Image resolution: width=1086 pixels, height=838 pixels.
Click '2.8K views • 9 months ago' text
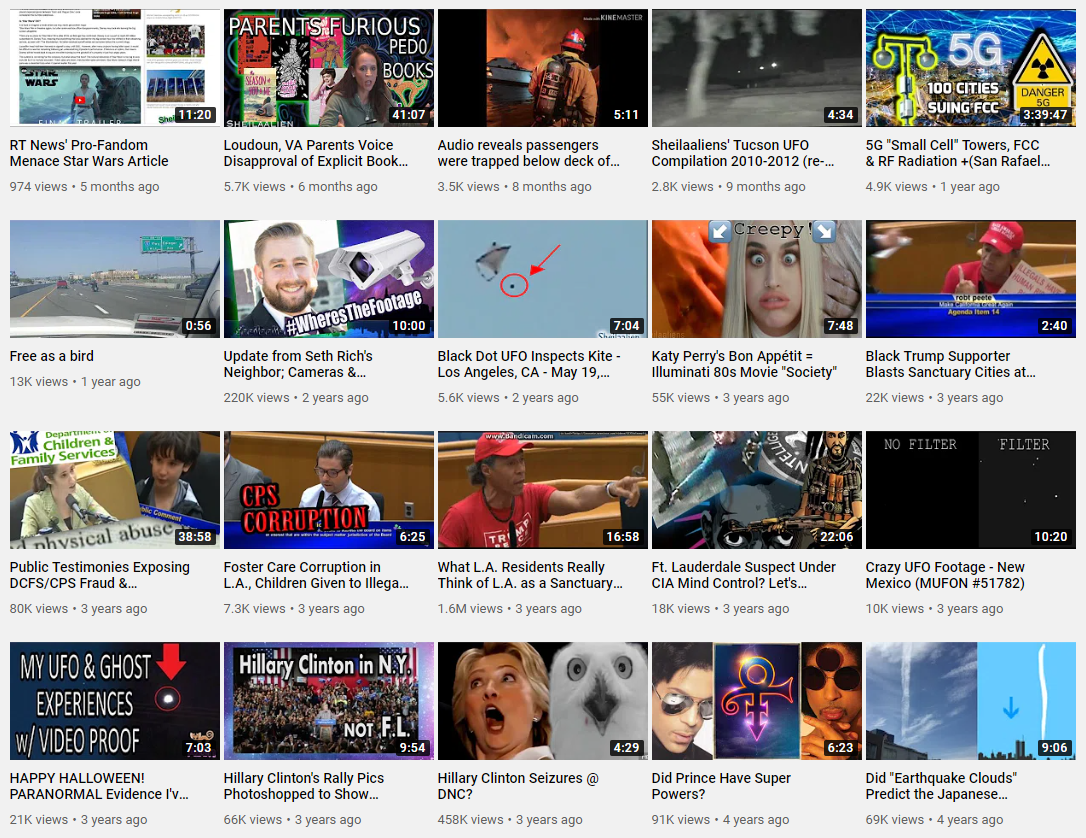pyautogui.click(x=729, y=186)
